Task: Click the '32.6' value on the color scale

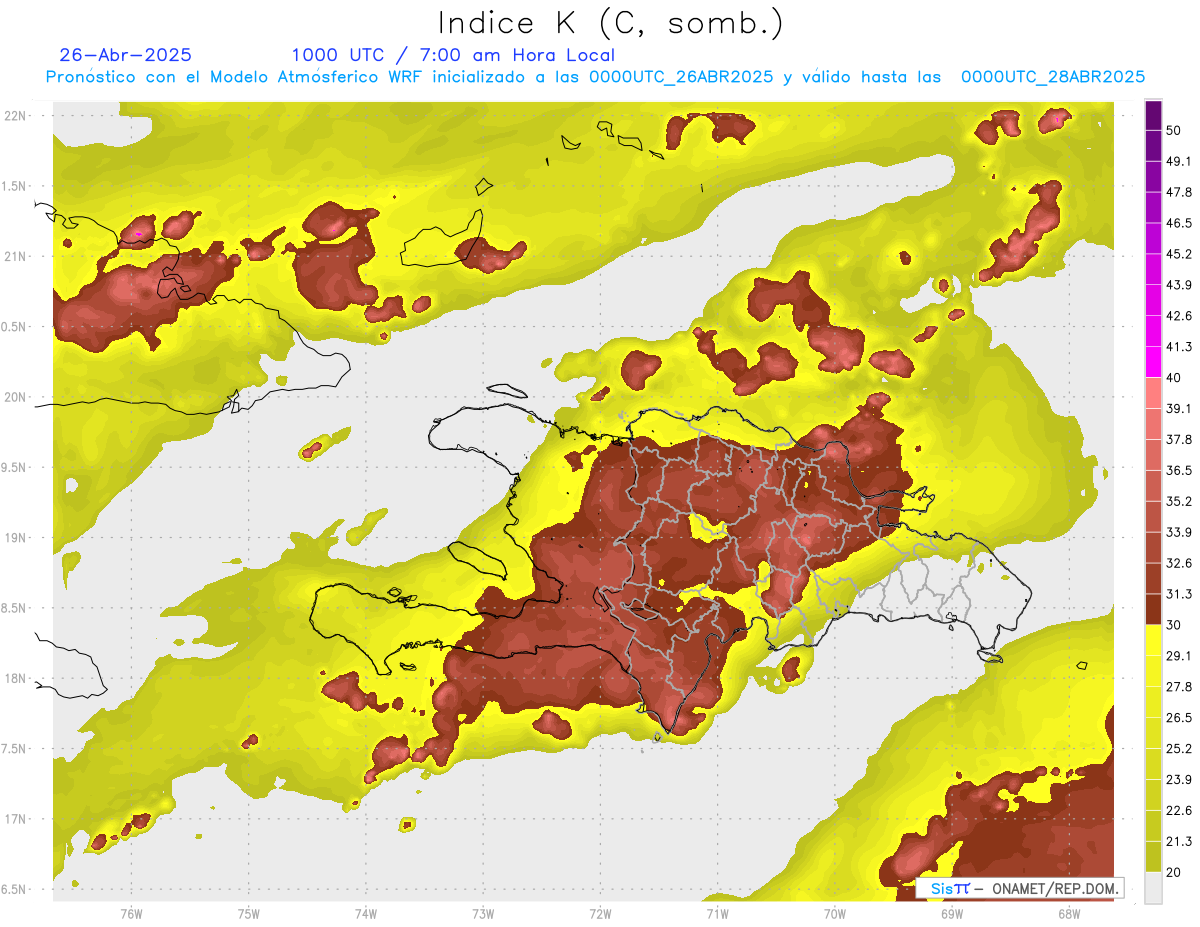Action: tap(1179, 563)
